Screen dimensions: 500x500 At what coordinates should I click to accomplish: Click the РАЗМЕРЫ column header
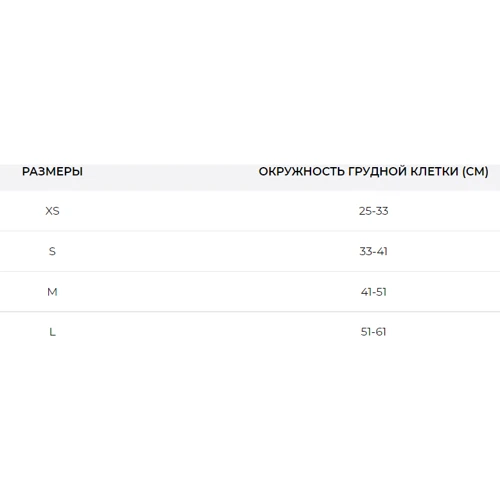click(52, 171)
